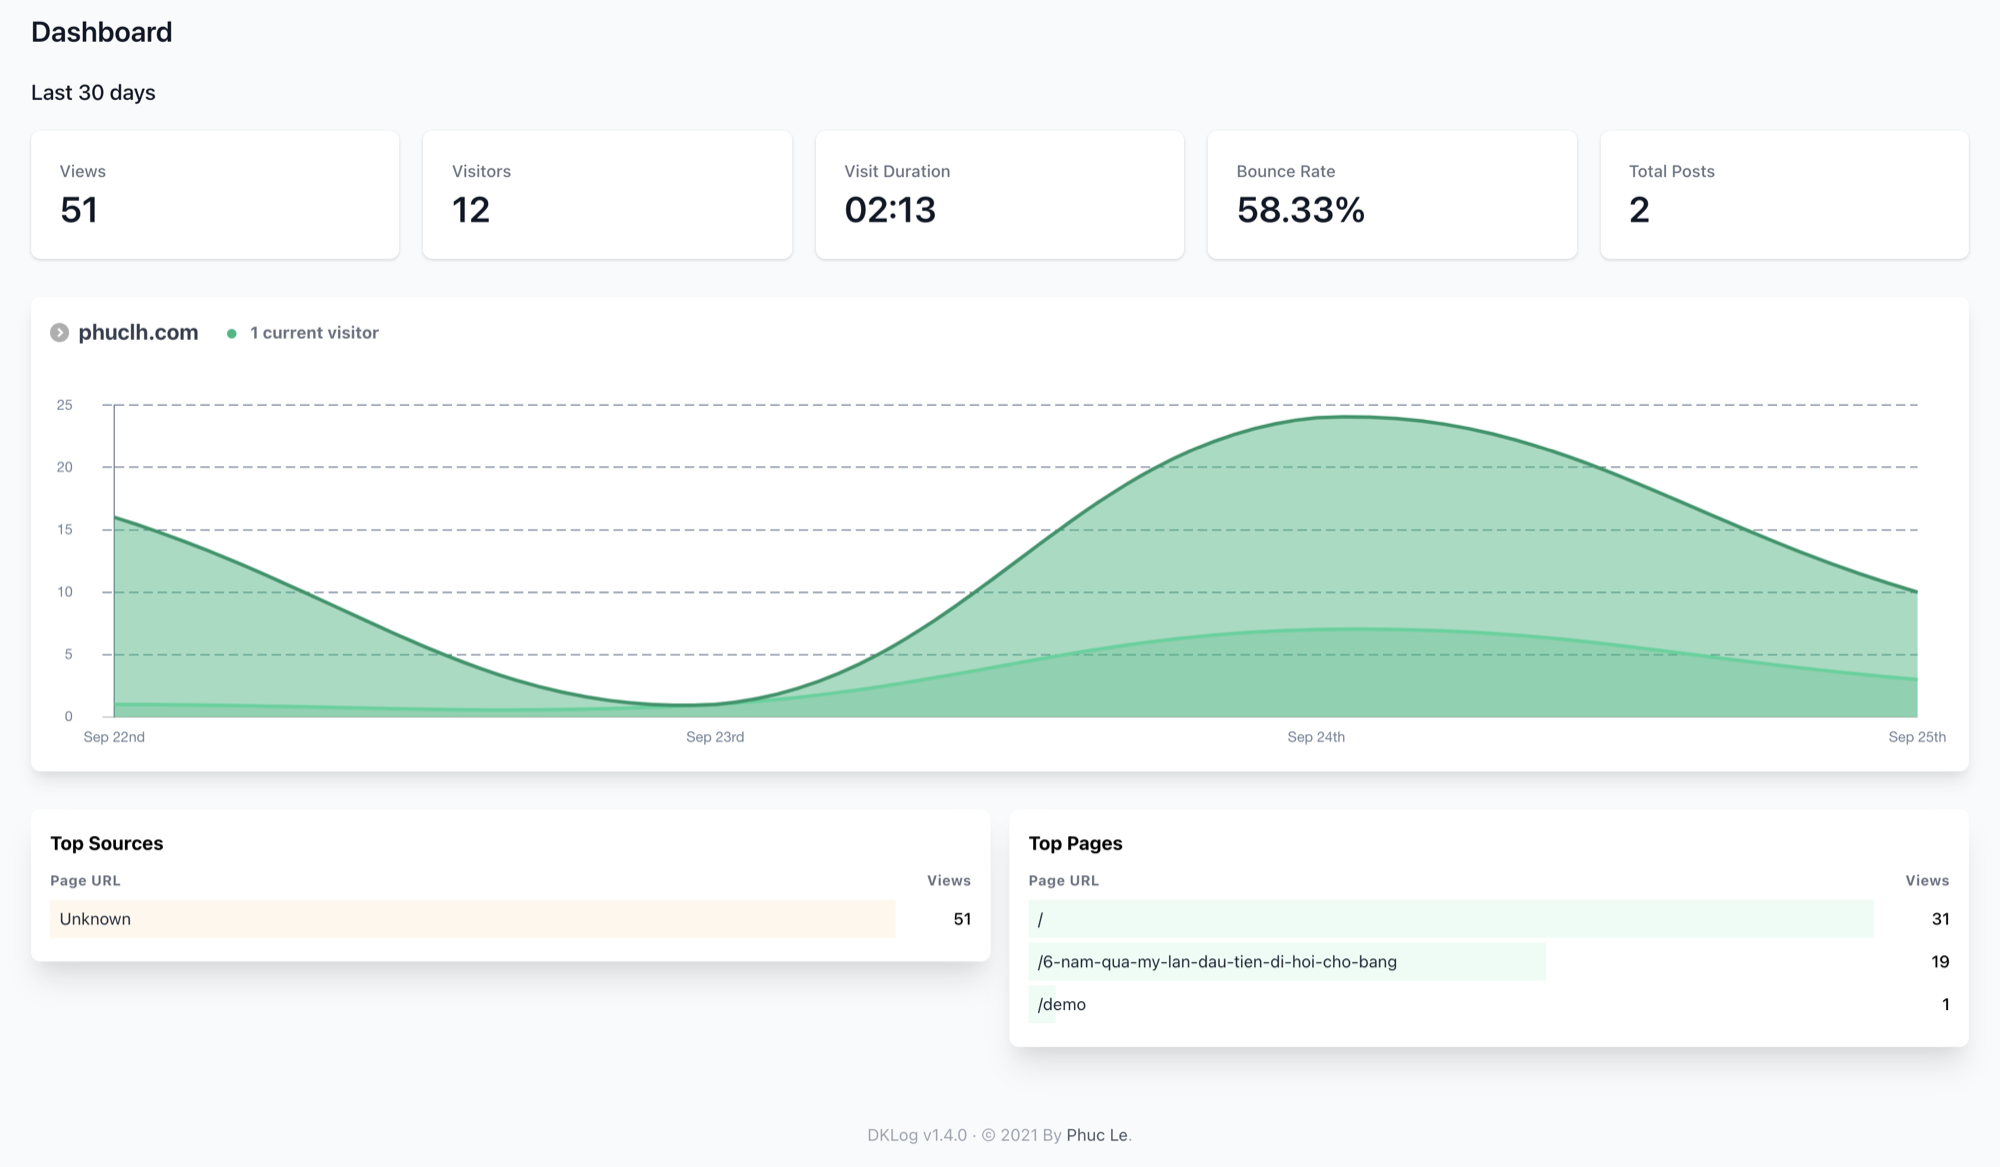
Task: Click the 25 value on the chart axis
Action: click(x=64, y=405)
